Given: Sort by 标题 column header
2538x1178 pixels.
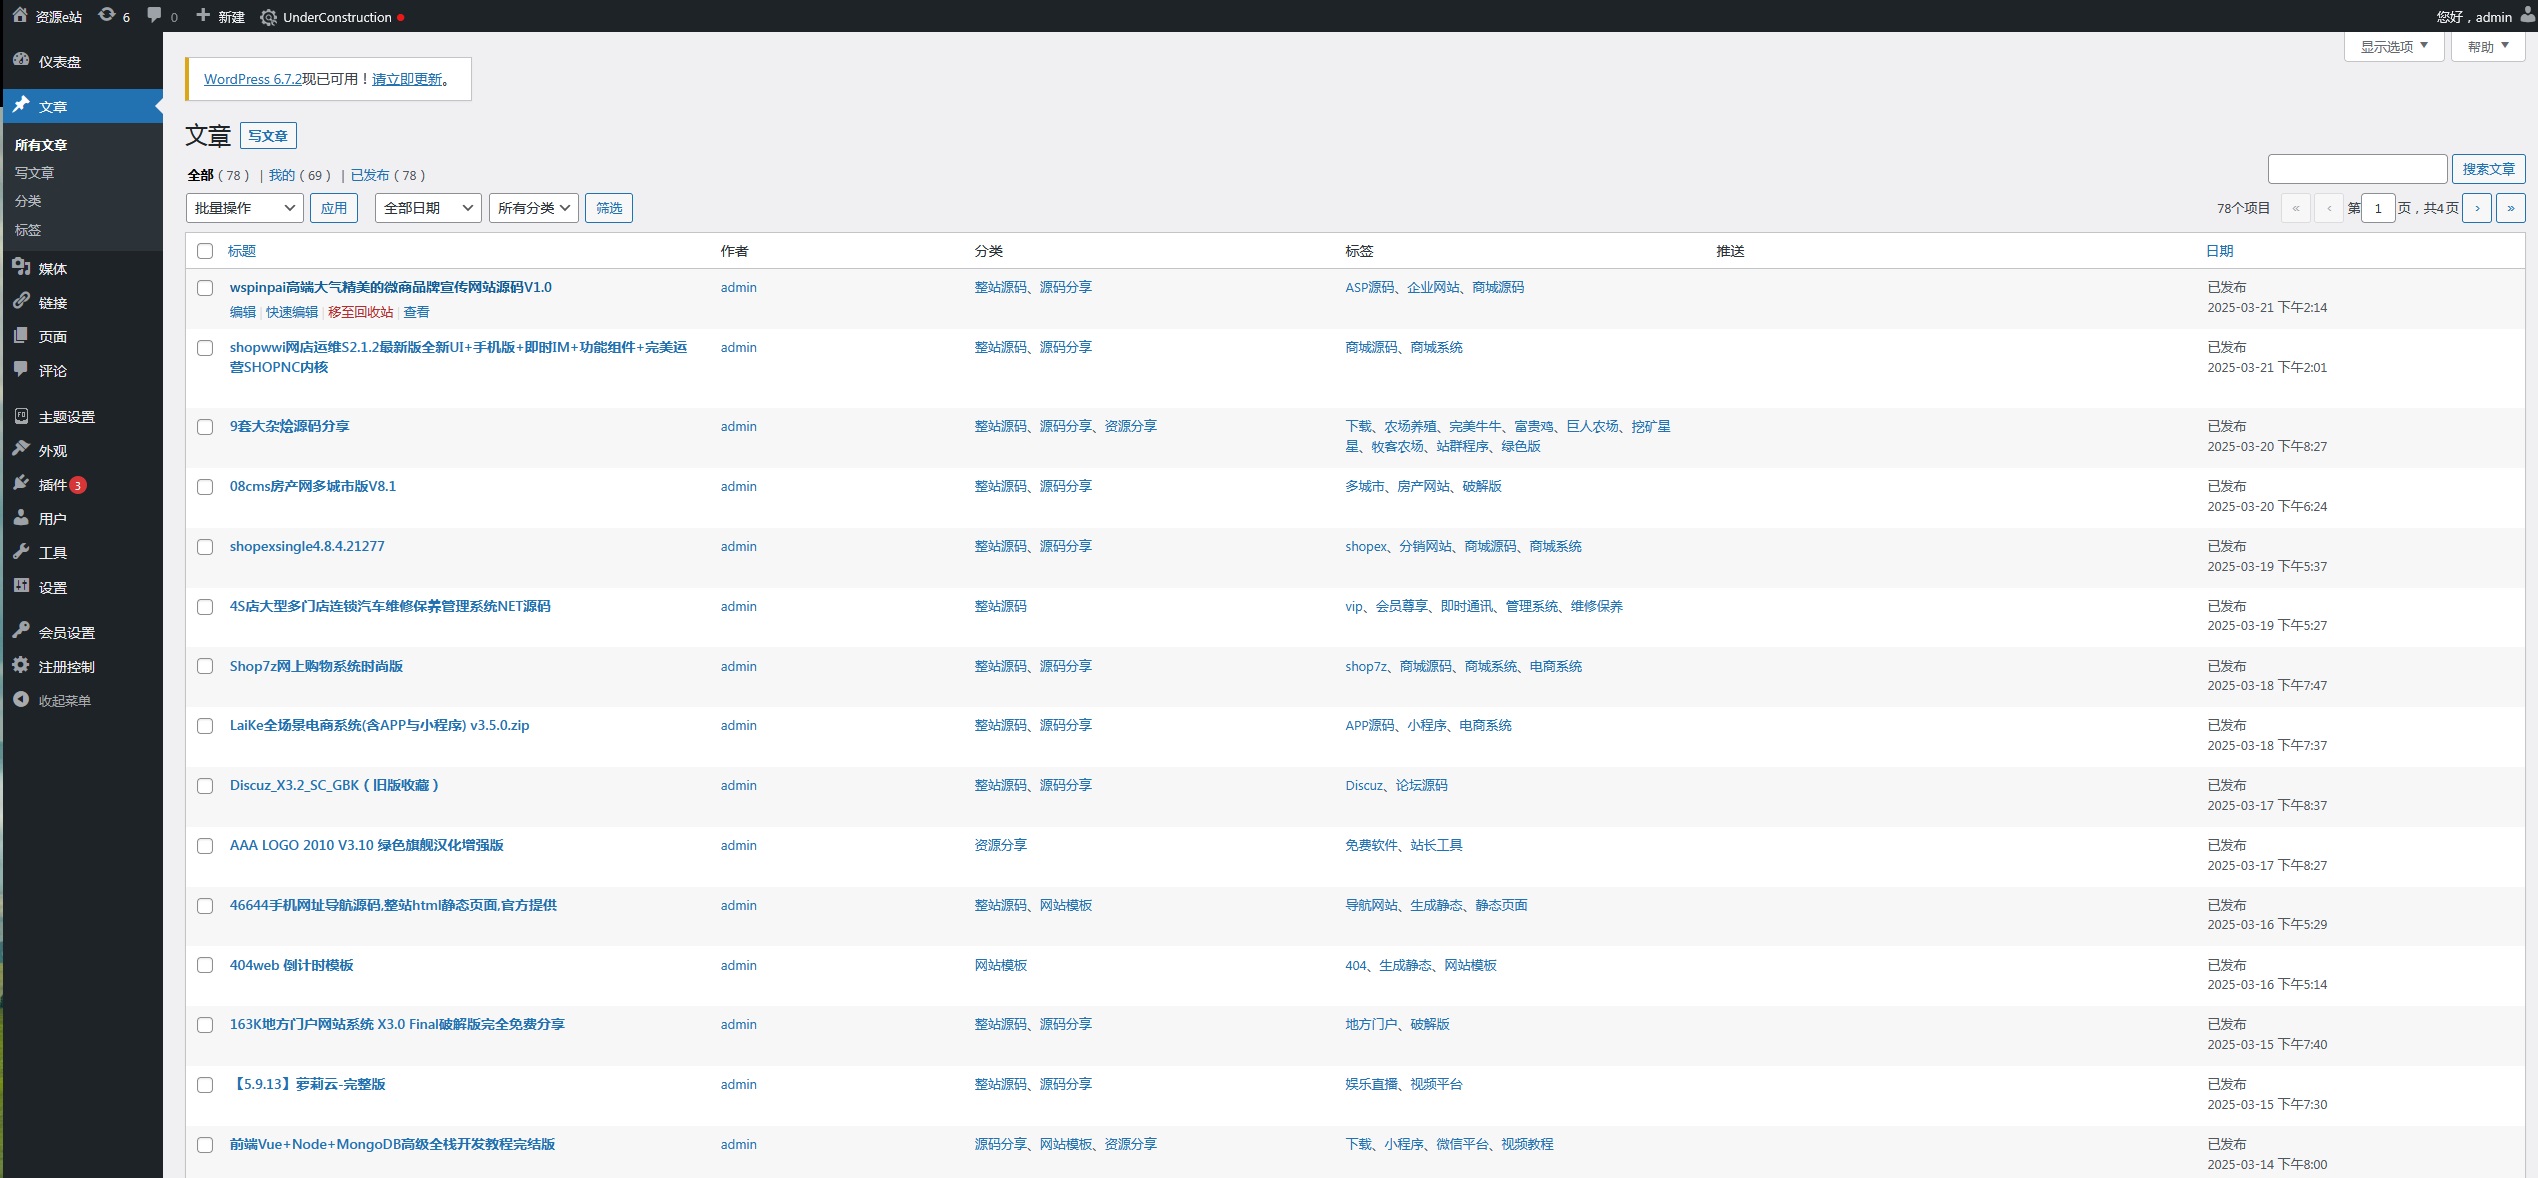Looking at the screenshot, I should click(x=242, y=251).
